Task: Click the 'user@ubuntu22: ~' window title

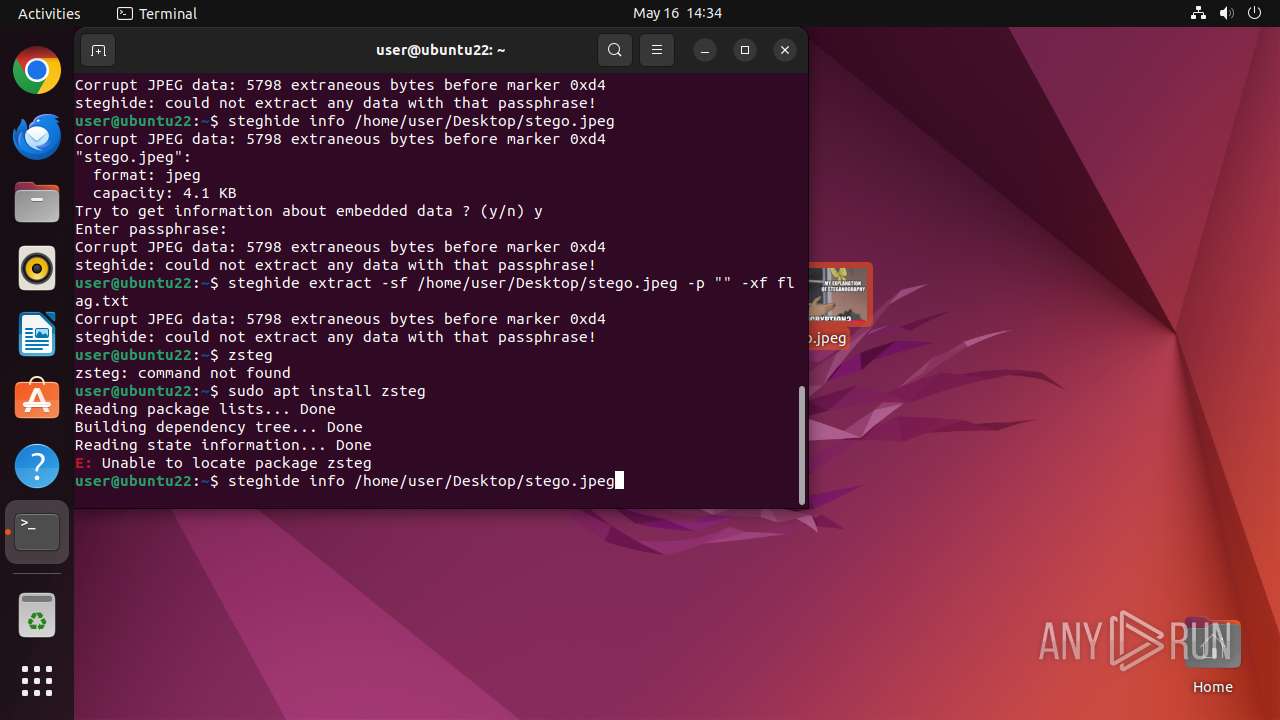Action: 440,49
